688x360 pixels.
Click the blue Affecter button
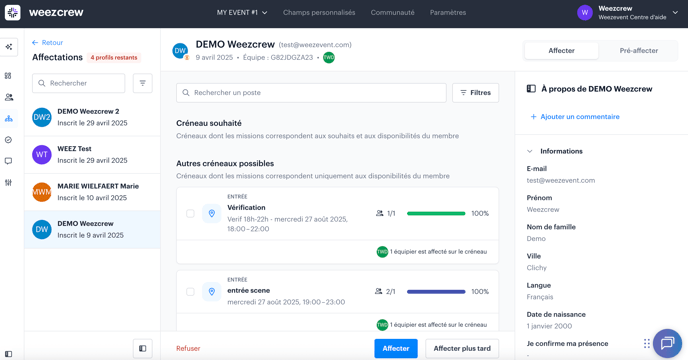click(396, 348)
